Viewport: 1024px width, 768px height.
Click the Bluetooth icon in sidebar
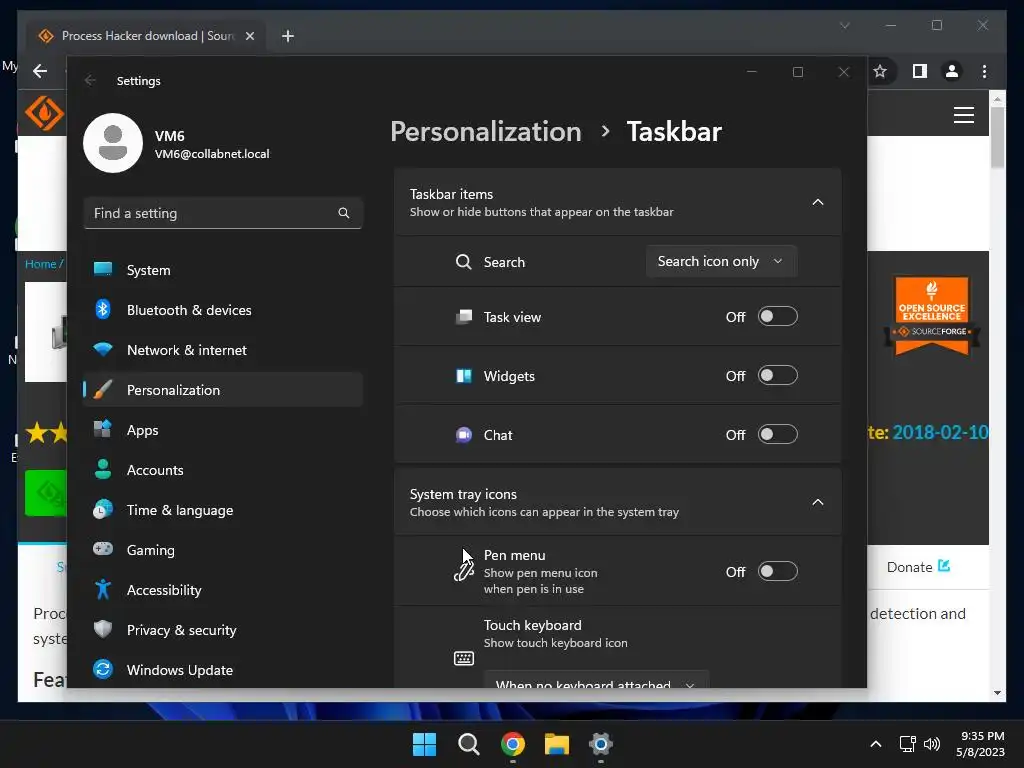coord(103,309)
